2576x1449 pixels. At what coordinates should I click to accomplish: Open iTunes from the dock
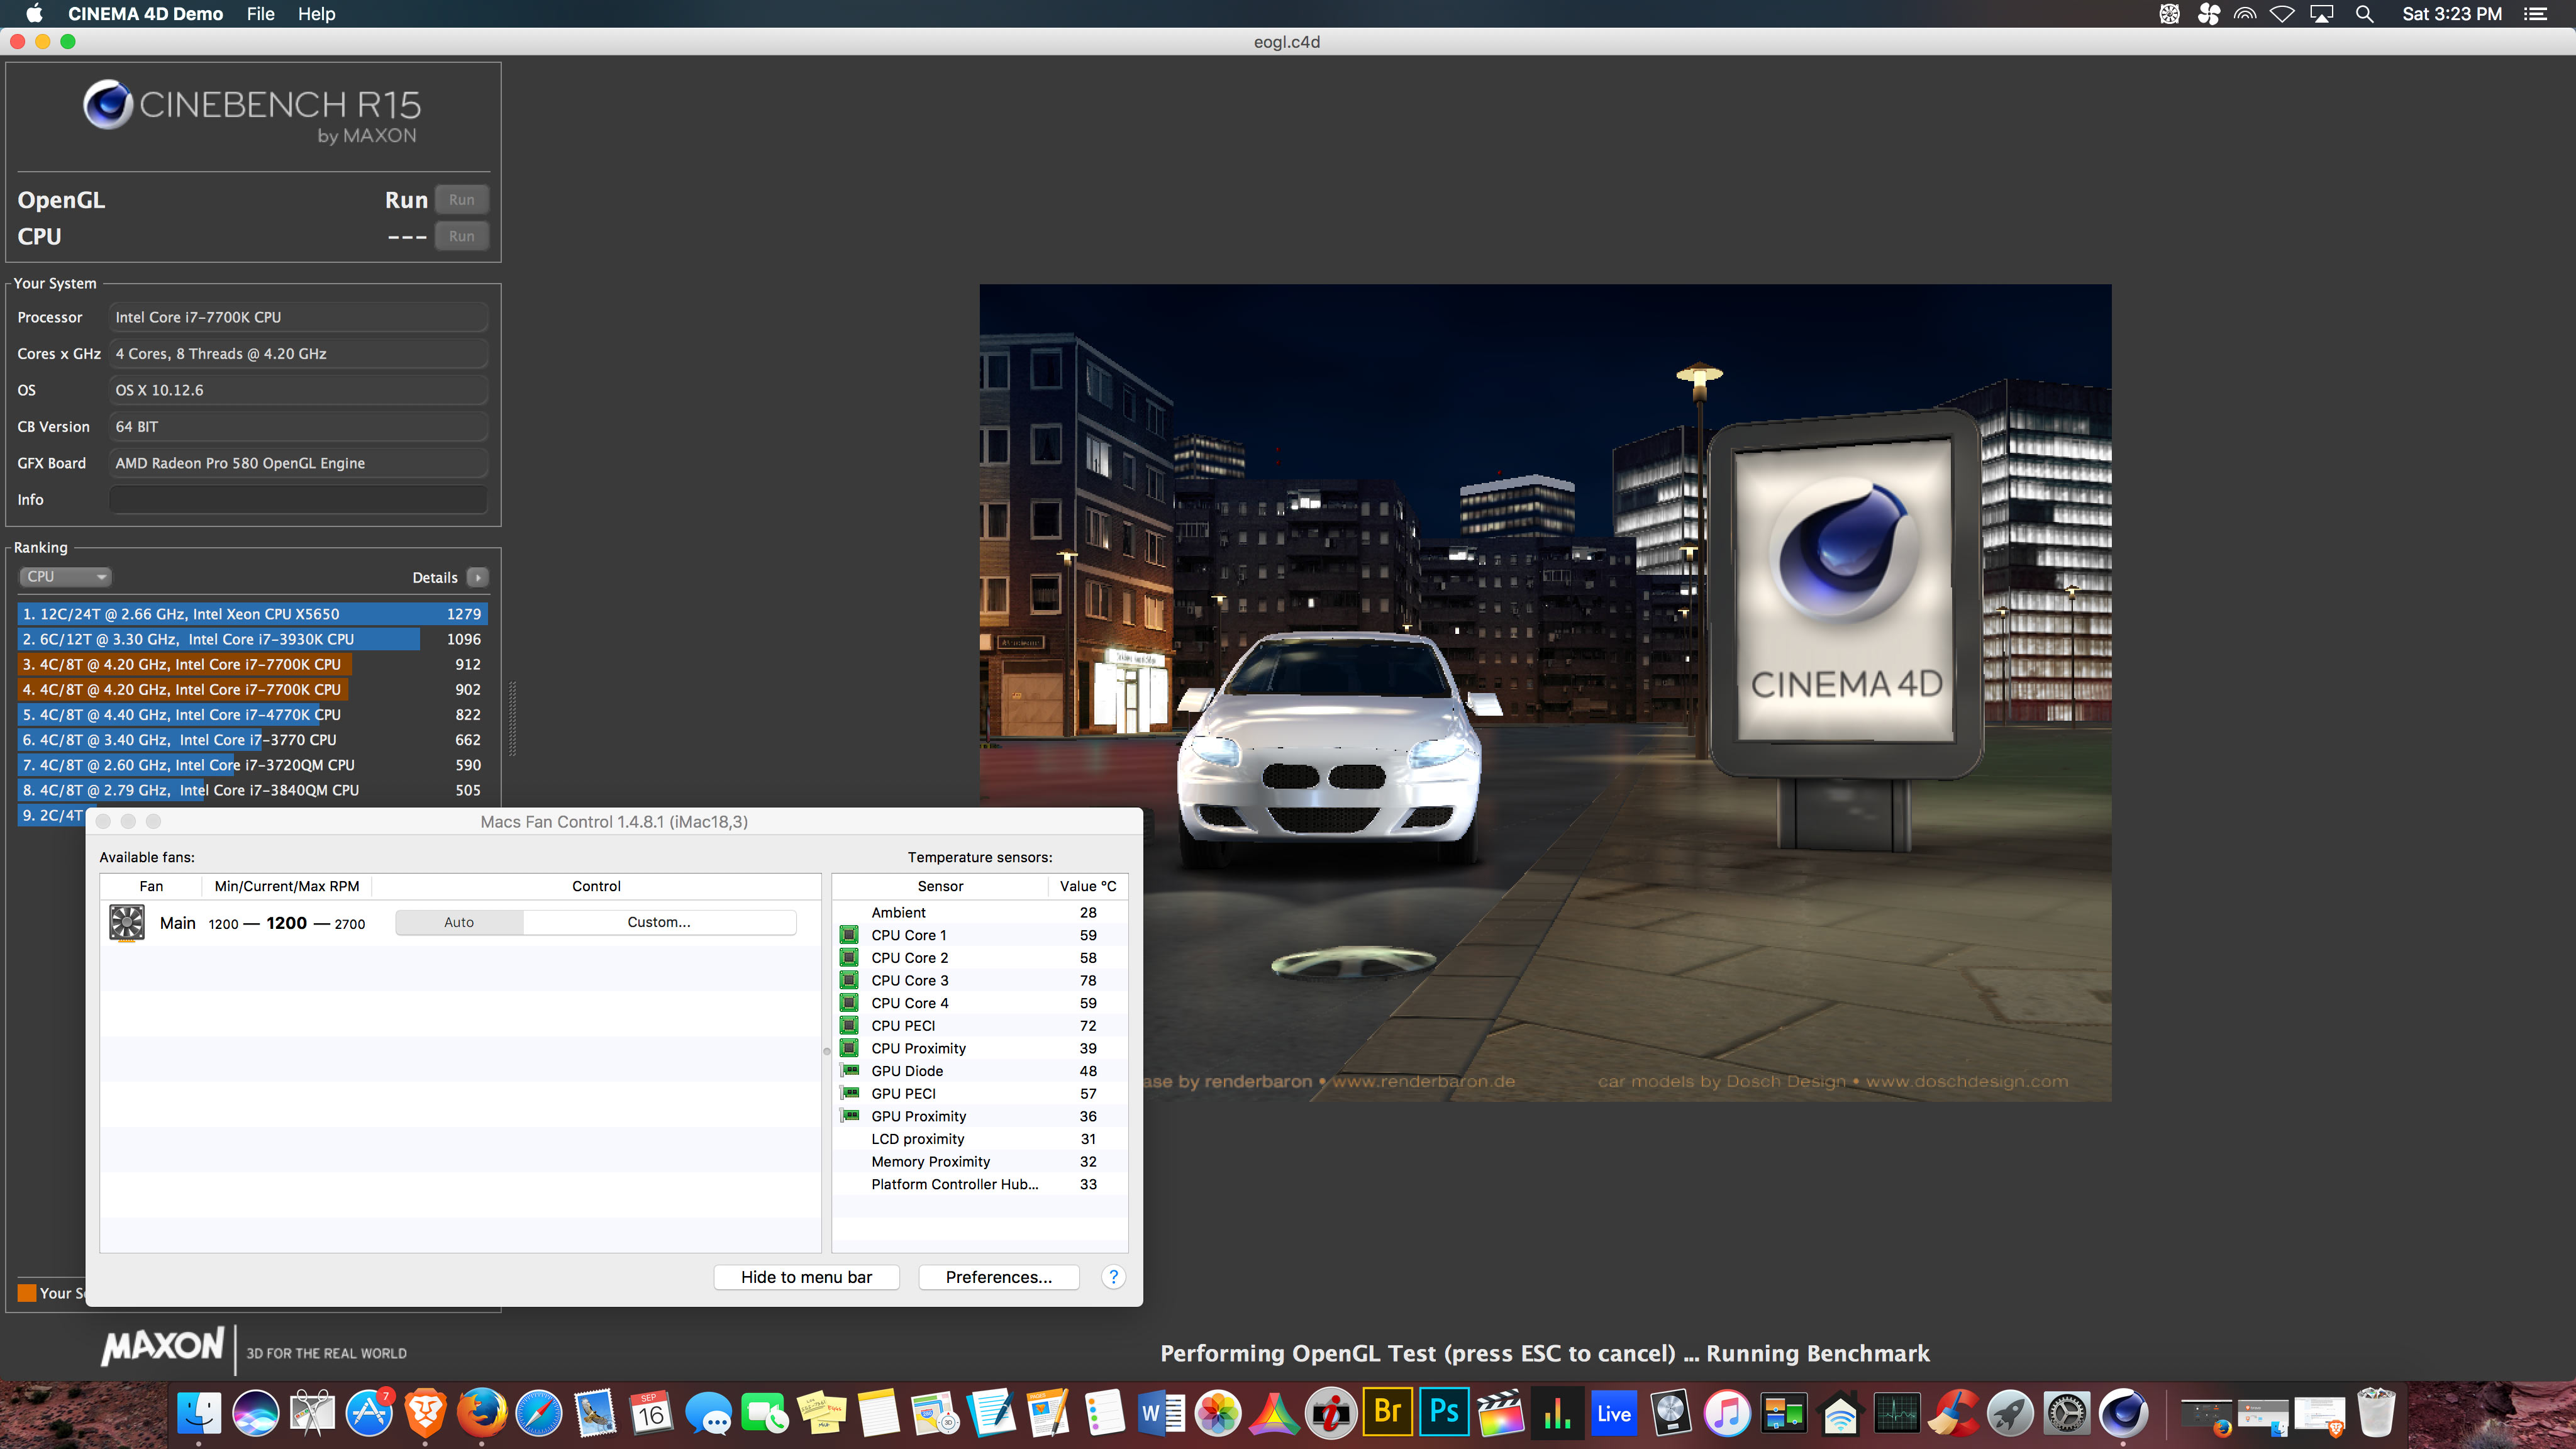(x=1727, y=1414)
